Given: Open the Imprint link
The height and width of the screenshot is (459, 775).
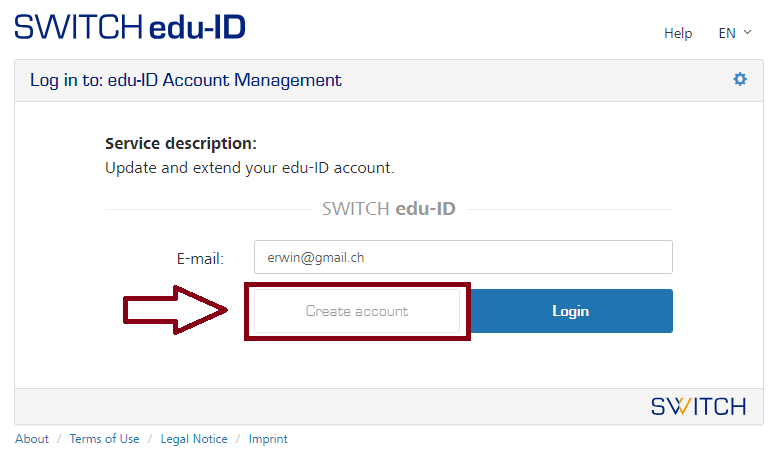Looking at the screenshot, I should (268, 439).
